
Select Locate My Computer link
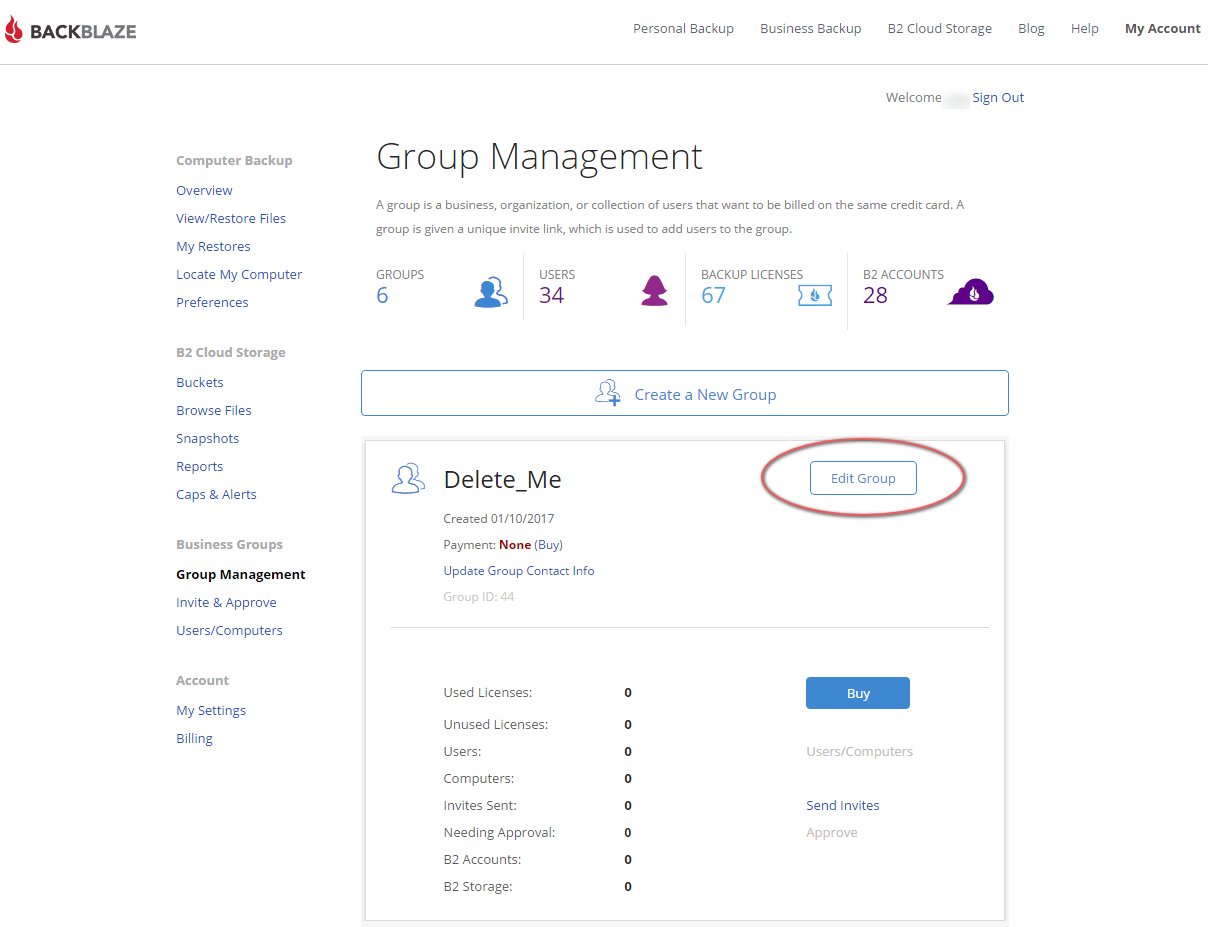coord(239,274)
